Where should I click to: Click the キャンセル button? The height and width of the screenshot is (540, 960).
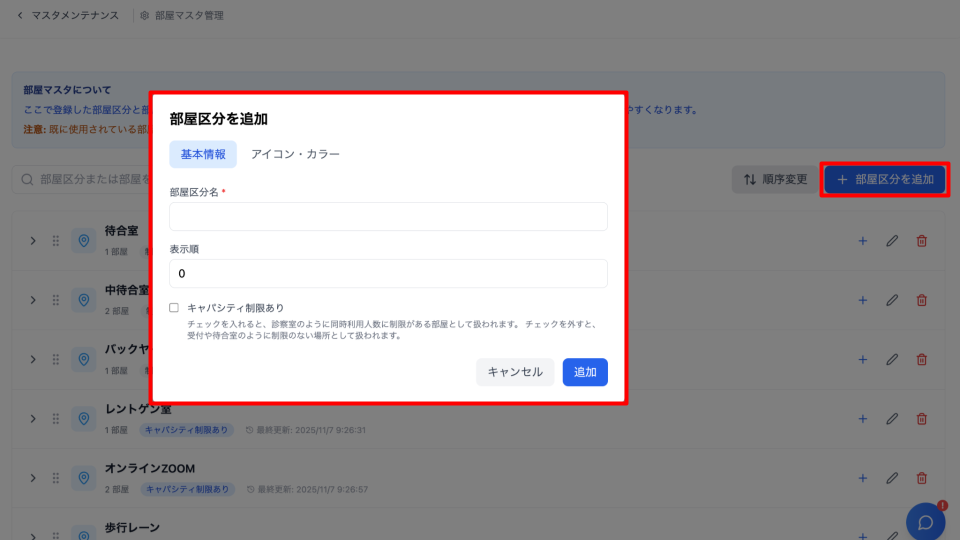[515, 372]
